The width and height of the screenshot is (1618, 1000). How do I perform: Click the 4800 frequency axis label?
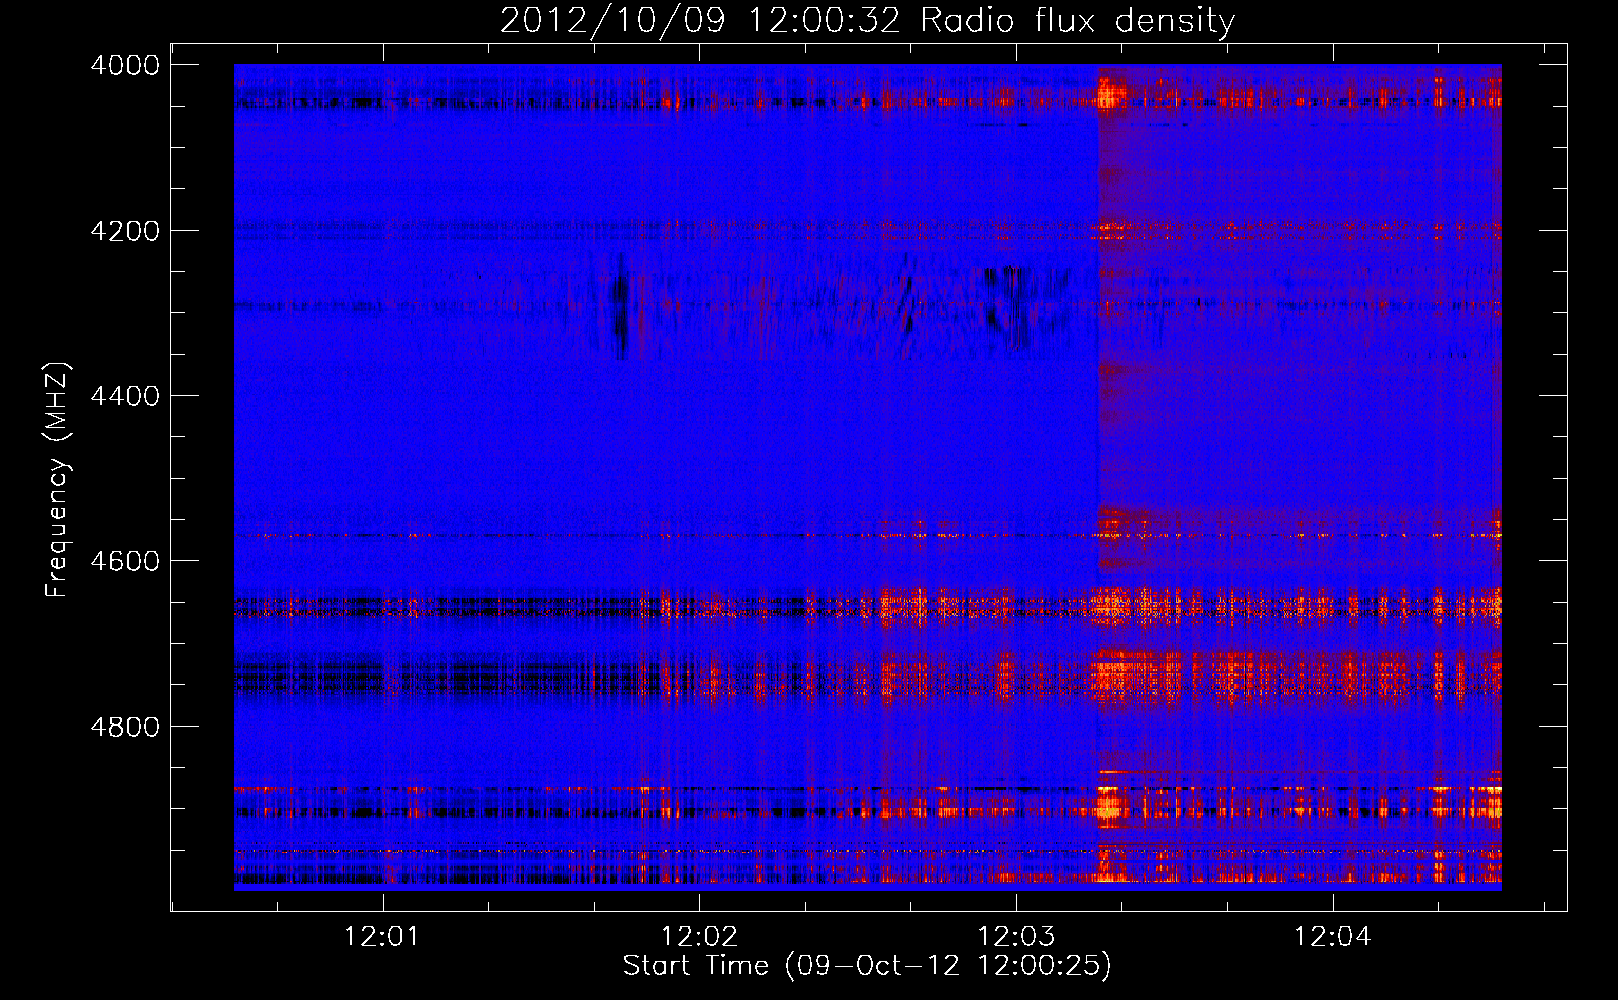[x=125, y=727]
